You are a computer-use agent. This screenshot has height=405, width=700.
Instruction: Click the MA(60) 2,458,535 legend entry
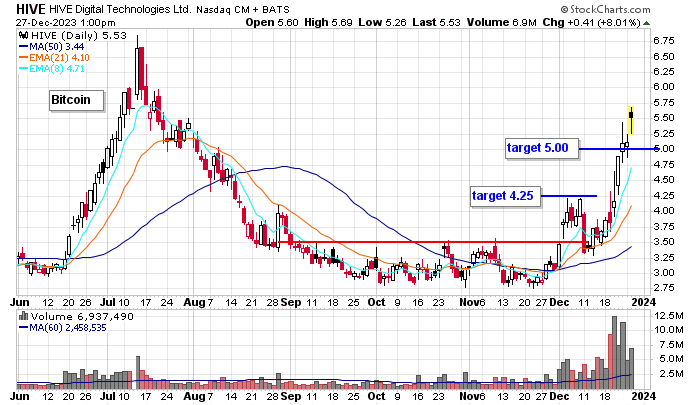pos(67,328)
